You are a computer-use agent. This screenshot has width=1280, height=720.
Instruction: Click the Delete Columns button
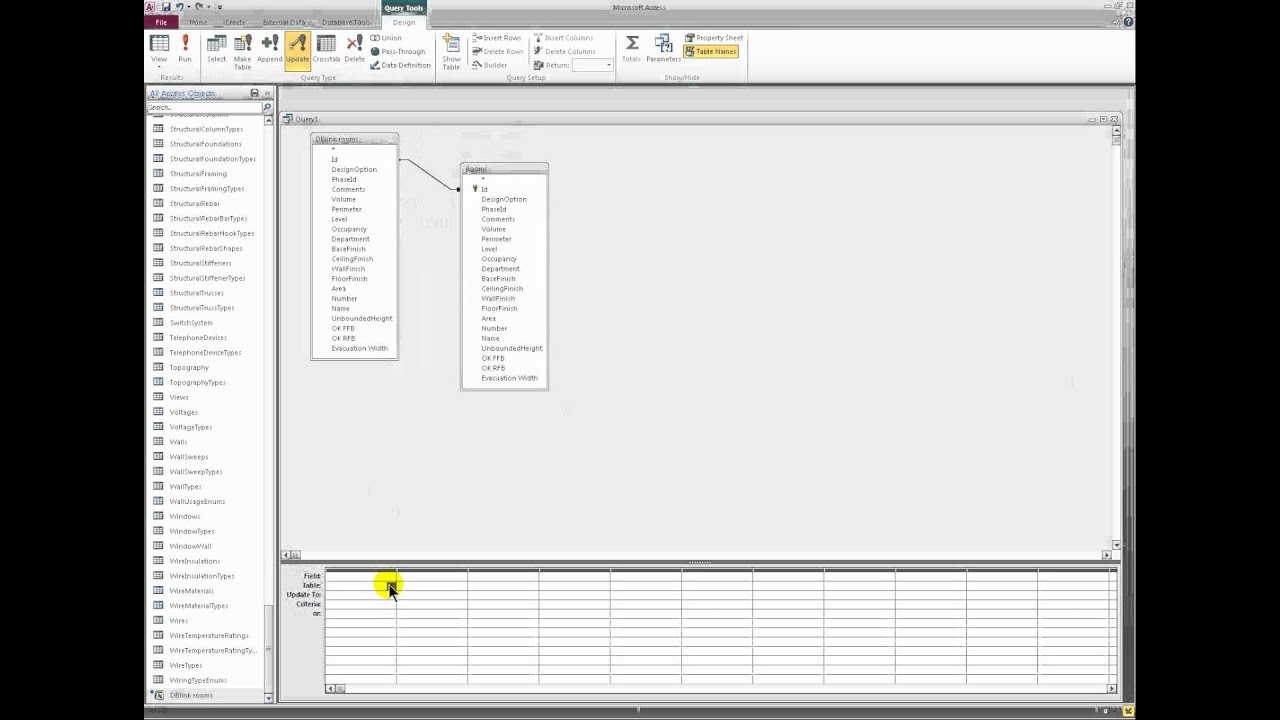564,51
